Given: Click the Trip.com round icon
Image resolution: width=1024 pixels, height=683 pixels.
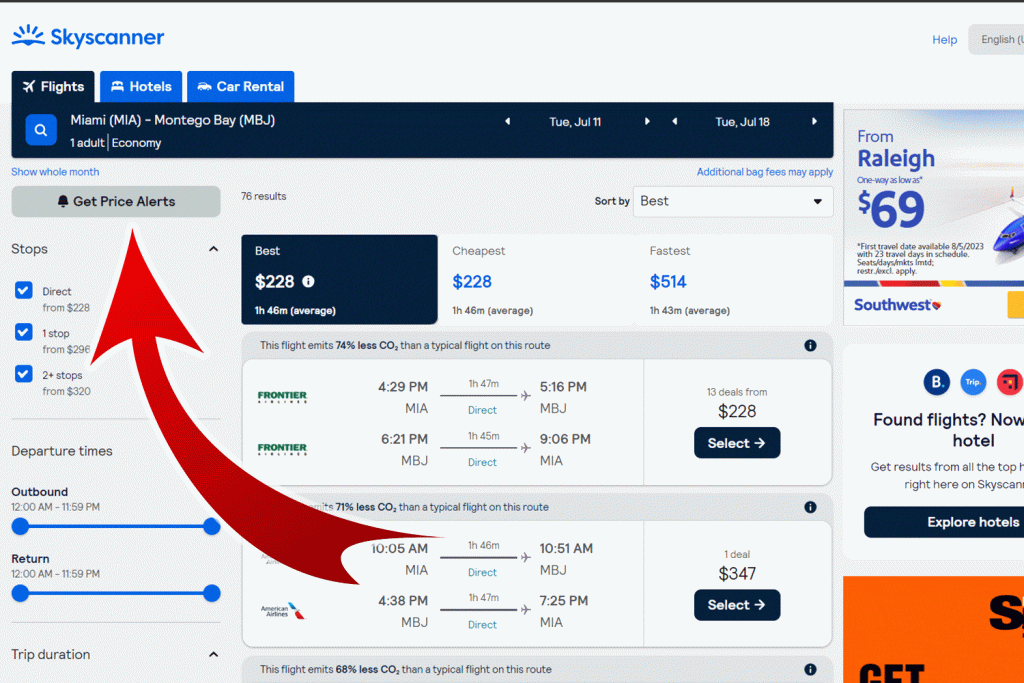Looking at the screenshot, I should coord(973,382).
